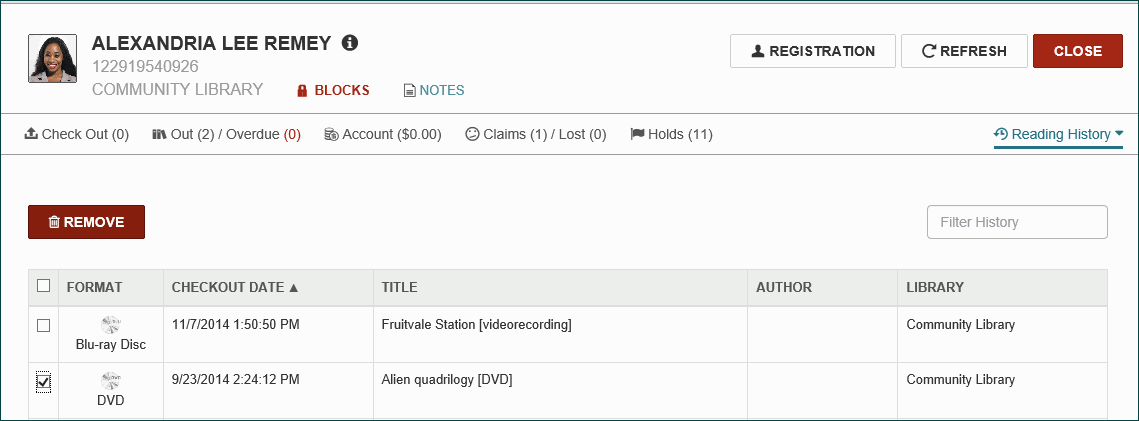This screenshot has width=1139, height=421.
Task: Click the Notes document icon
Action: [x=409, y=91]
